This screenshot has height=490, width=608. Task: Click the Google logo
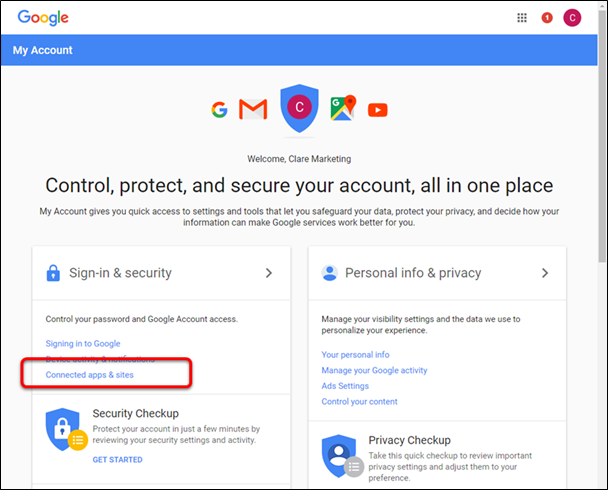pos(43,17)
